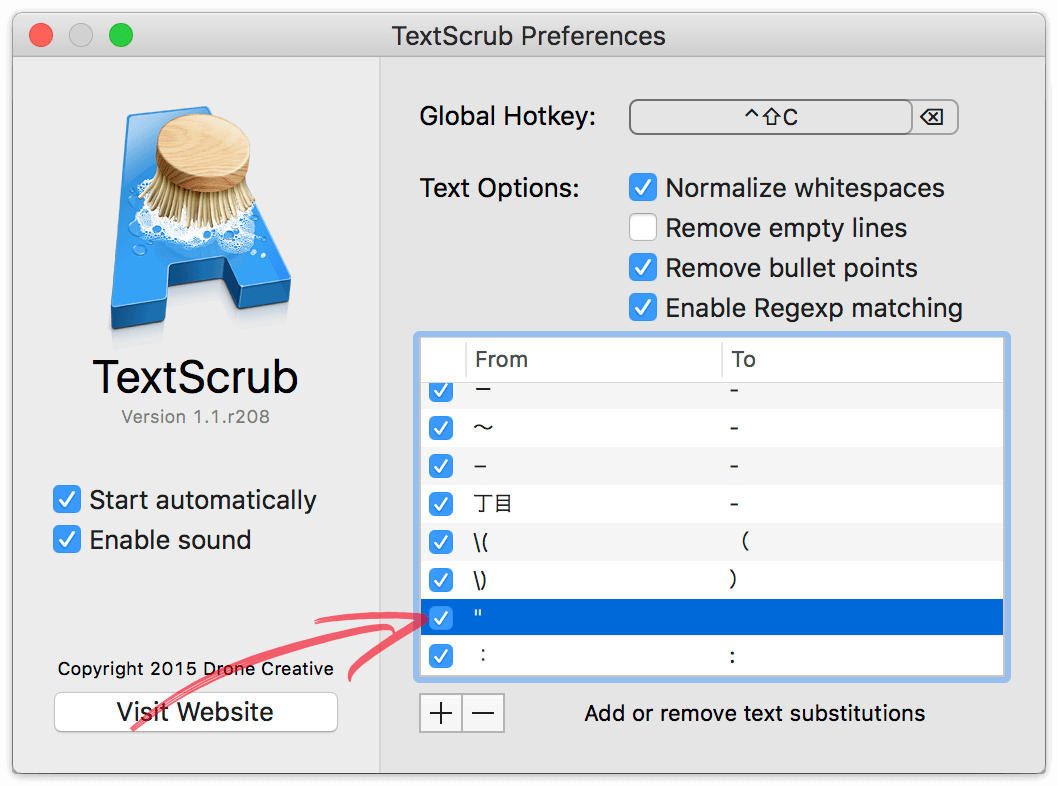Add a new text substitution with plus
The image size is (1058, 786).
pos(441,713)
